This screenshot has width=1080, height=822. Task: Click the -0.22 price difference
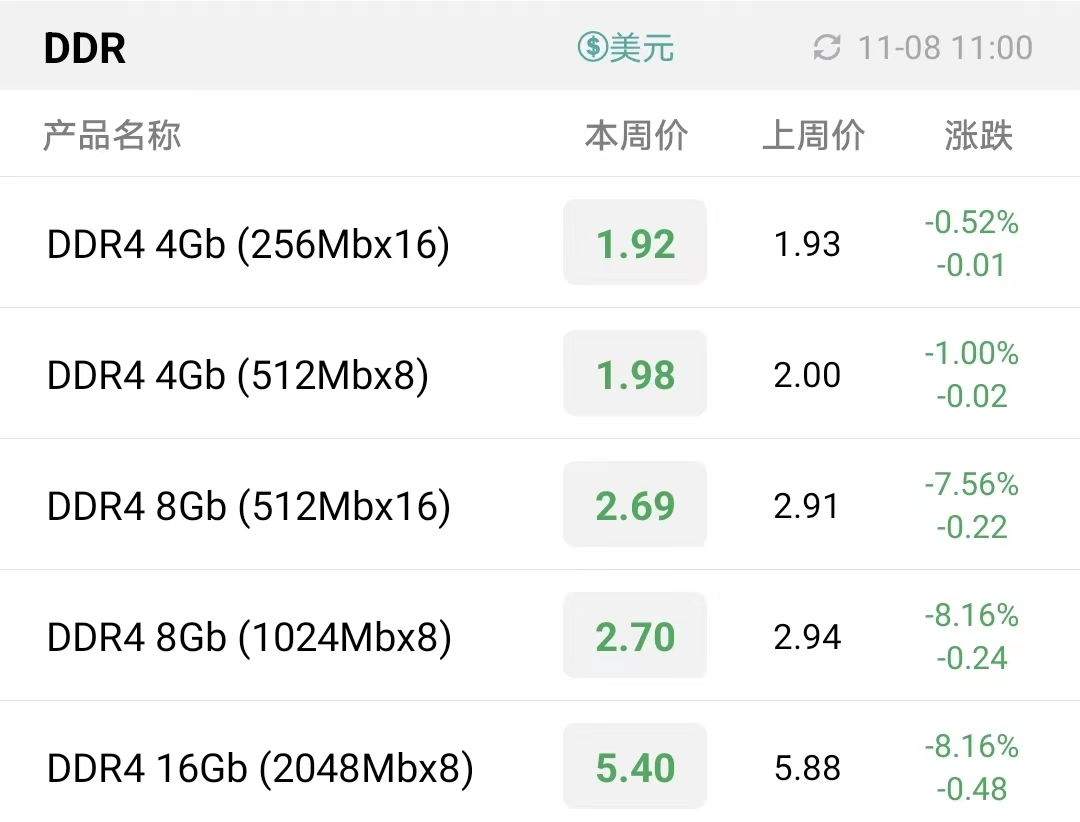click(x=971, y=527)
